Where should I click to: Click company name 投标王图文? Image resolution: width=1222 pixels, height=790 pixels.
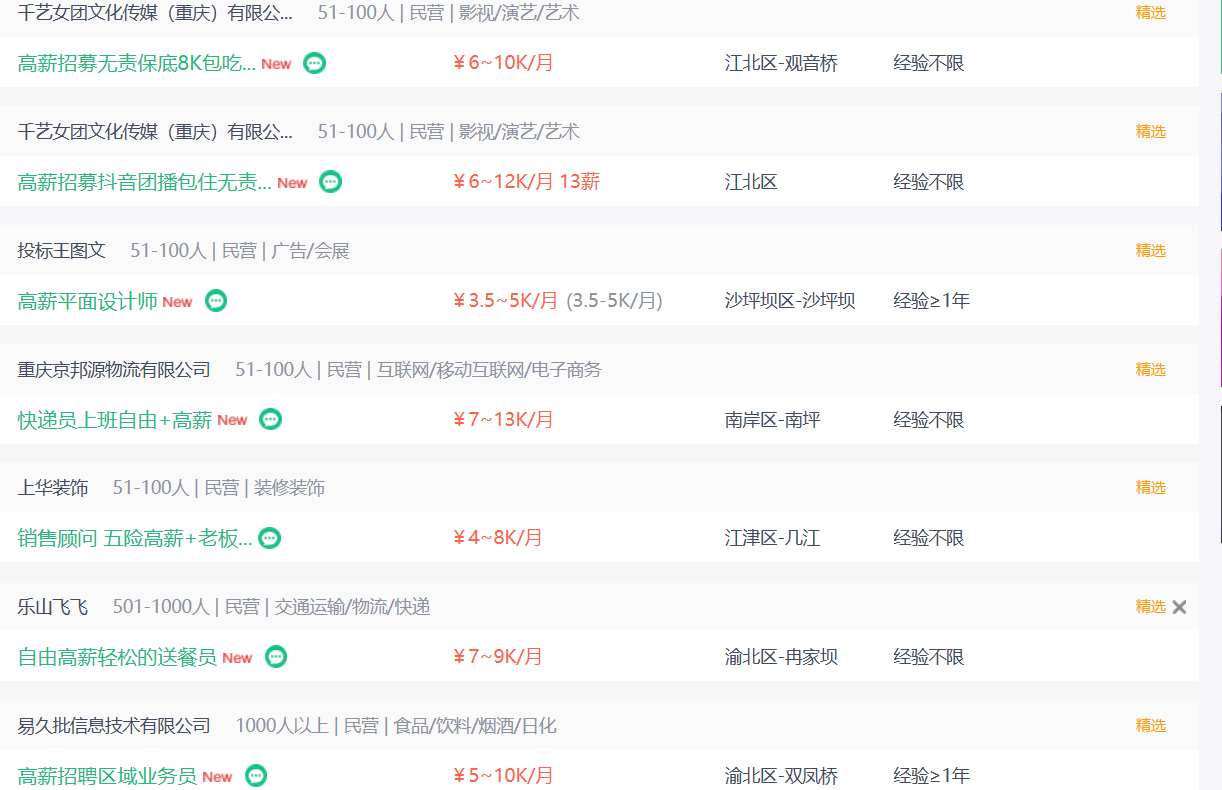click(62, 251)
